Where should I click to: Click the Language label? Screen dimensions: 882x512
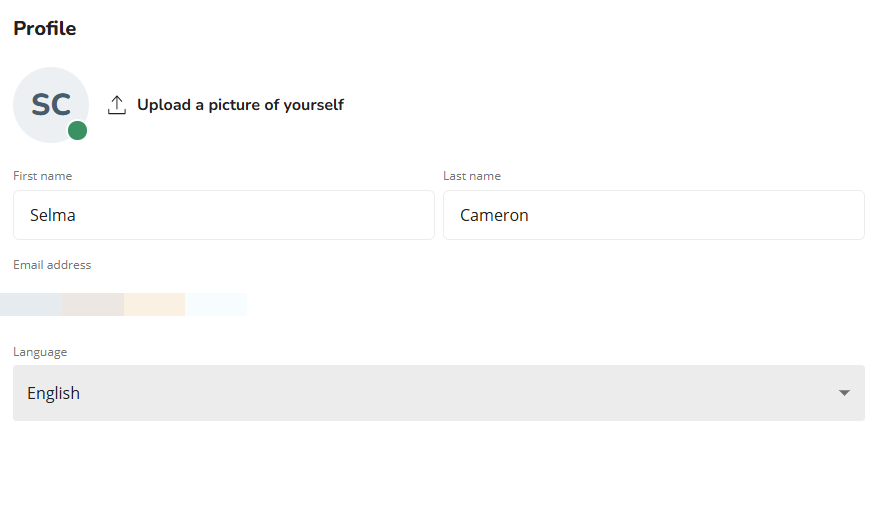point(40,352)
